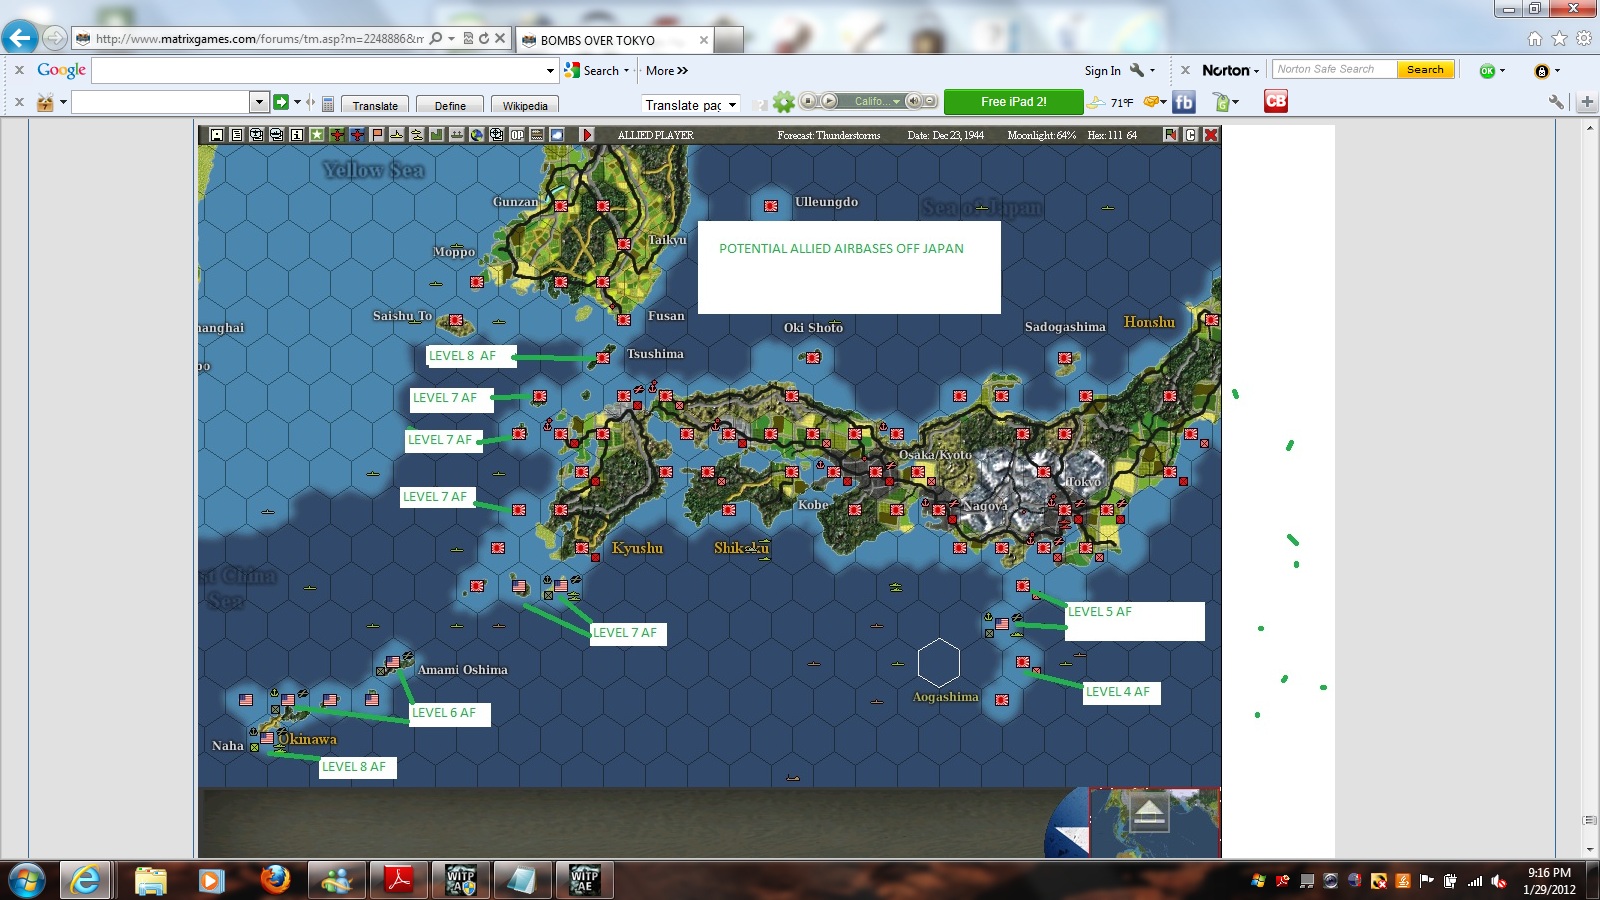The width and height of the screenshot is (1600, 900).
Task: Click the Free iPad 2! green button
Action: pos(1013,102)
